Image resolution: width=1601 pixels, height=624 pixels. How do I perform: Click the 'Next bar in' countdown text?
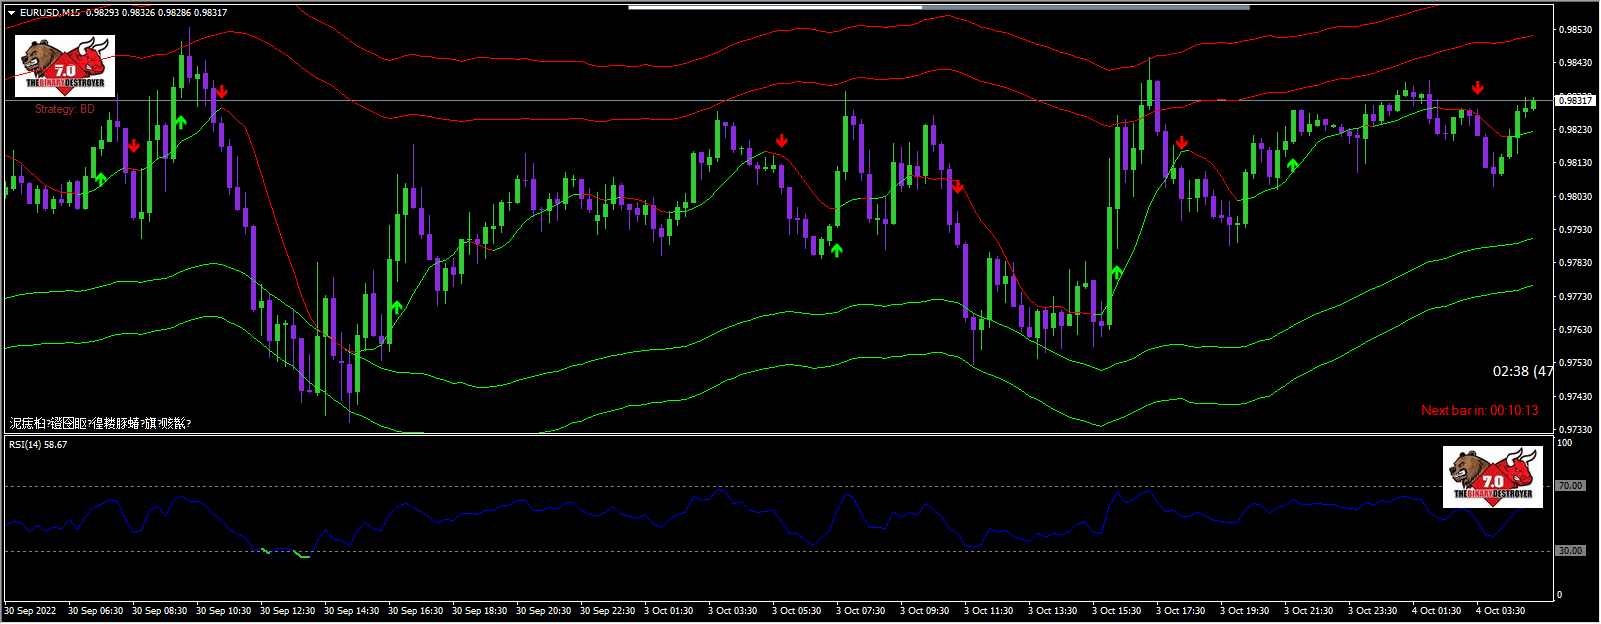coord(1479,410)
